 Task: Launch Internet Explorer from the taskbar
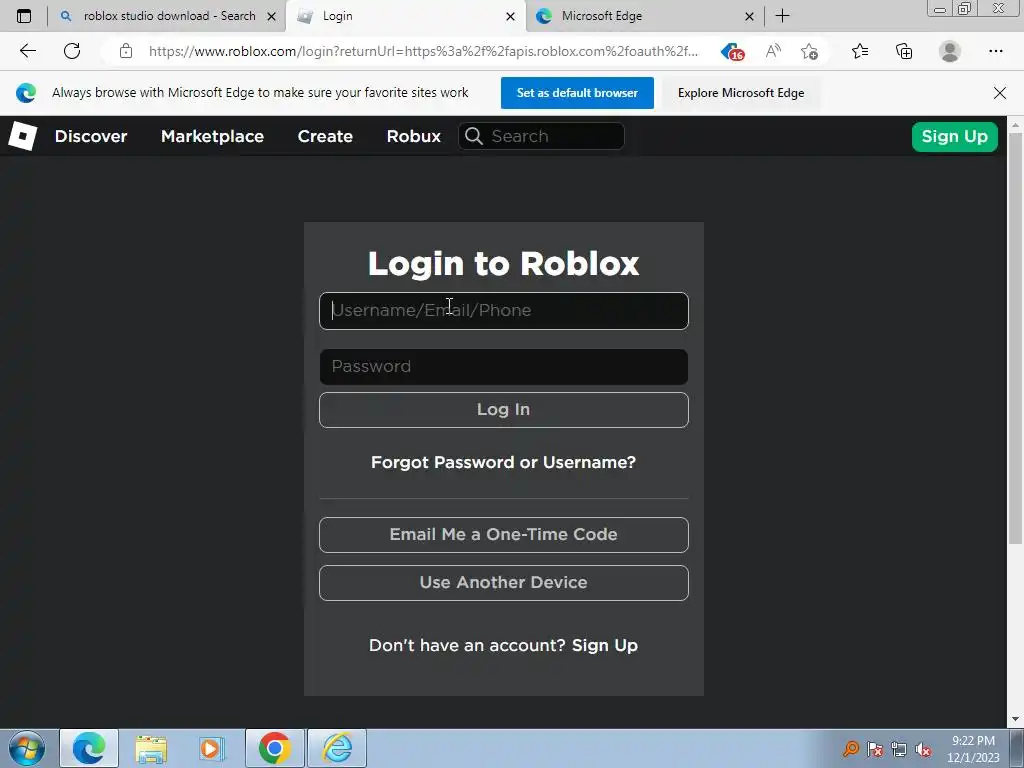tap(337, 748)
